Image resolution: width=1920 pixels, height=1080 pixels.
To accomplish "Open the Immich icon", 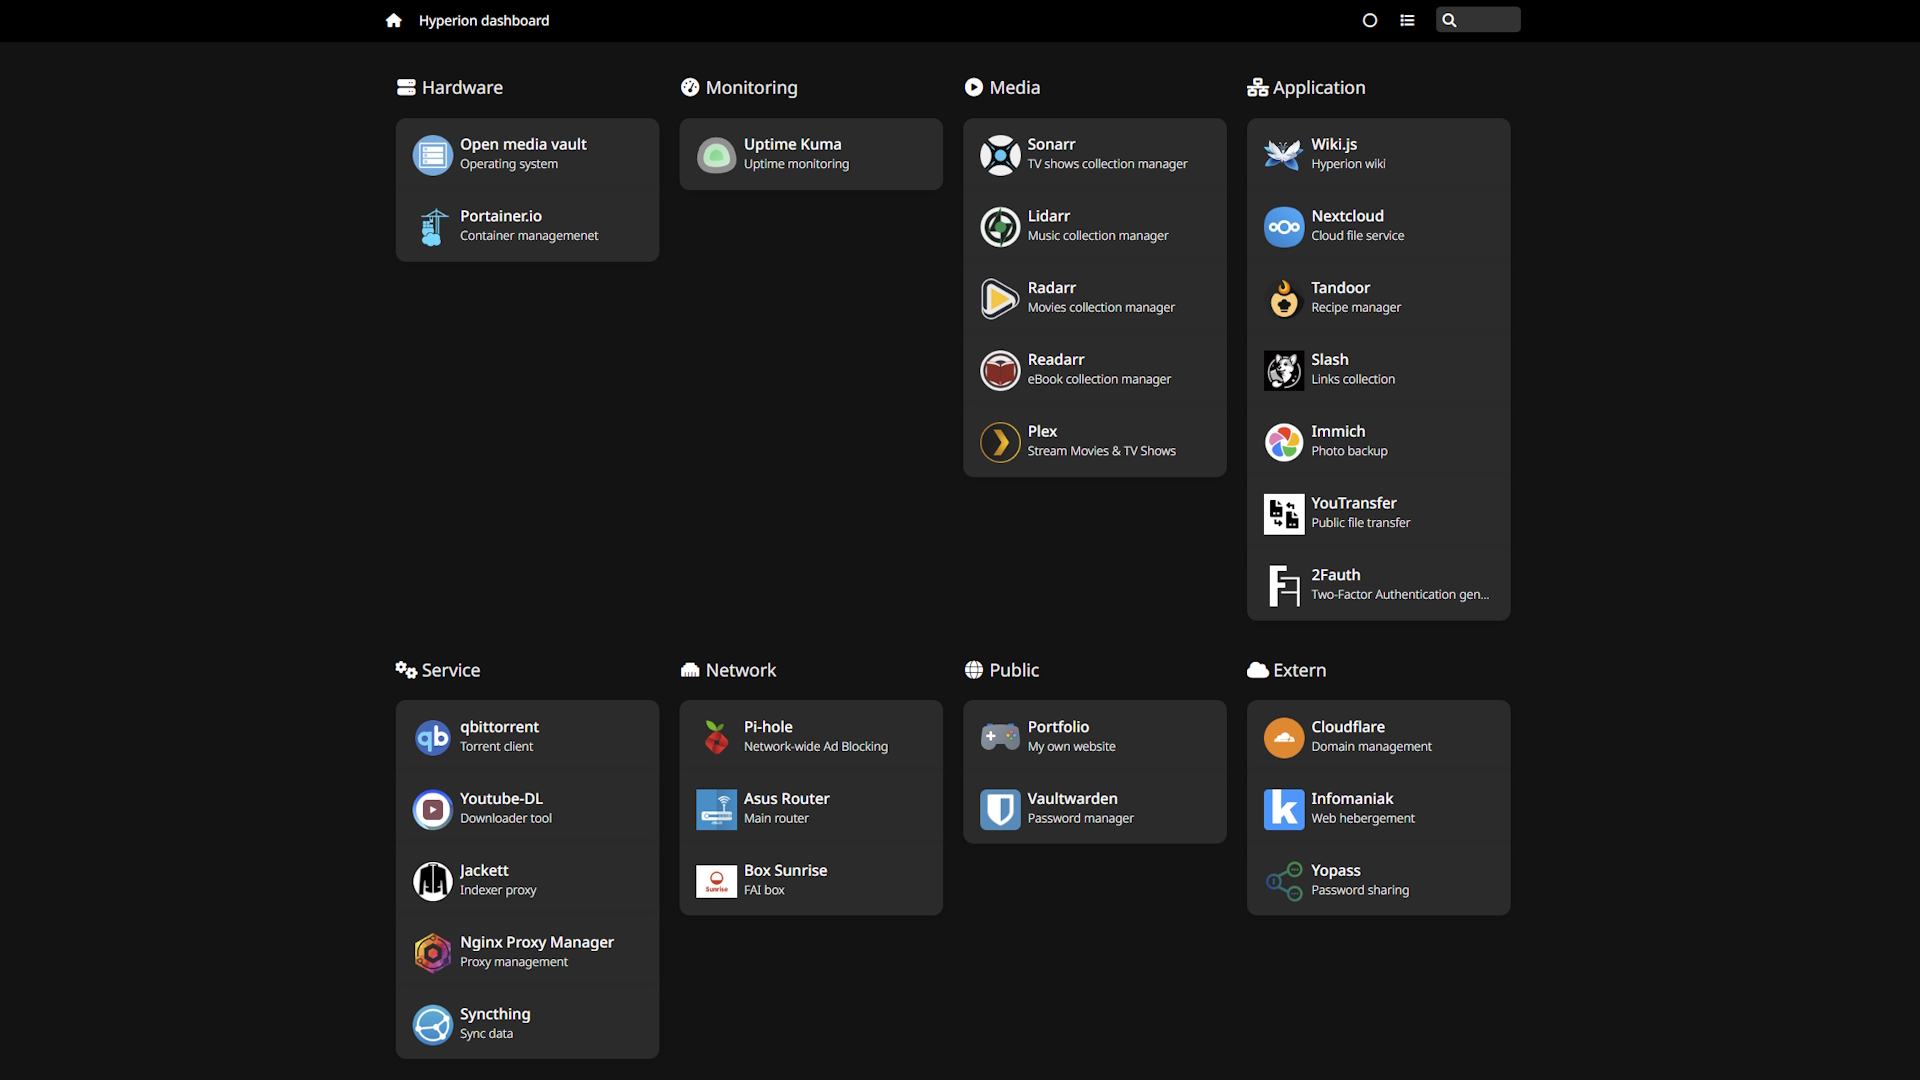I will [x=1284, y=442].
